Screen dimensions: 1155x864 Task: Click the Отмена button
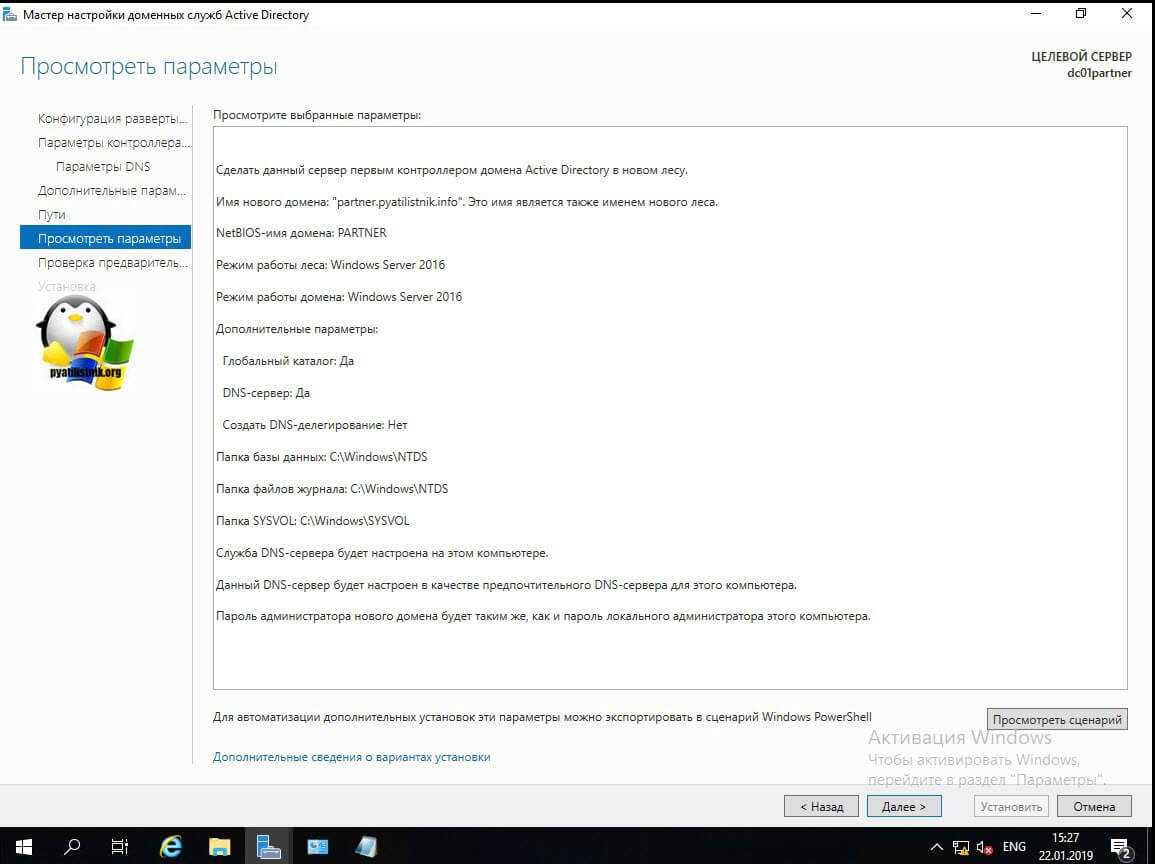click(x=1094, y=806)
